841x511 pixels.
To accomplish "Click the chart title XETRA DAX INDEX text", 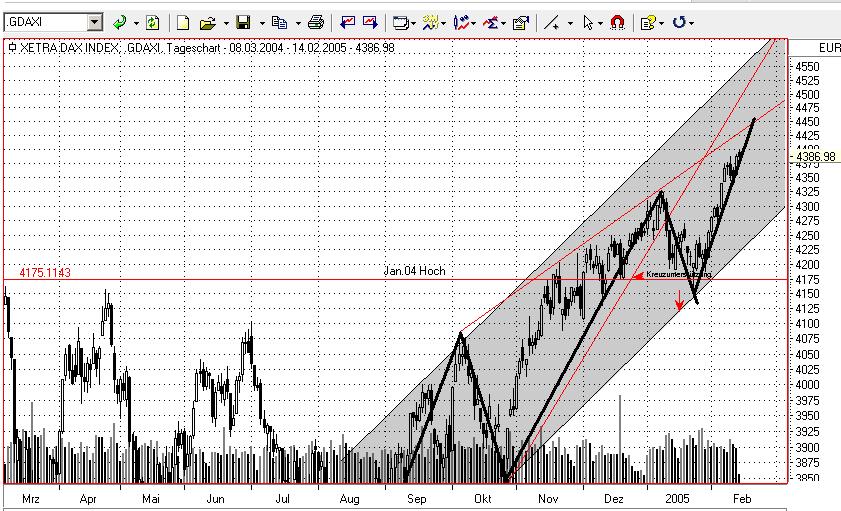I will (69, 48).
